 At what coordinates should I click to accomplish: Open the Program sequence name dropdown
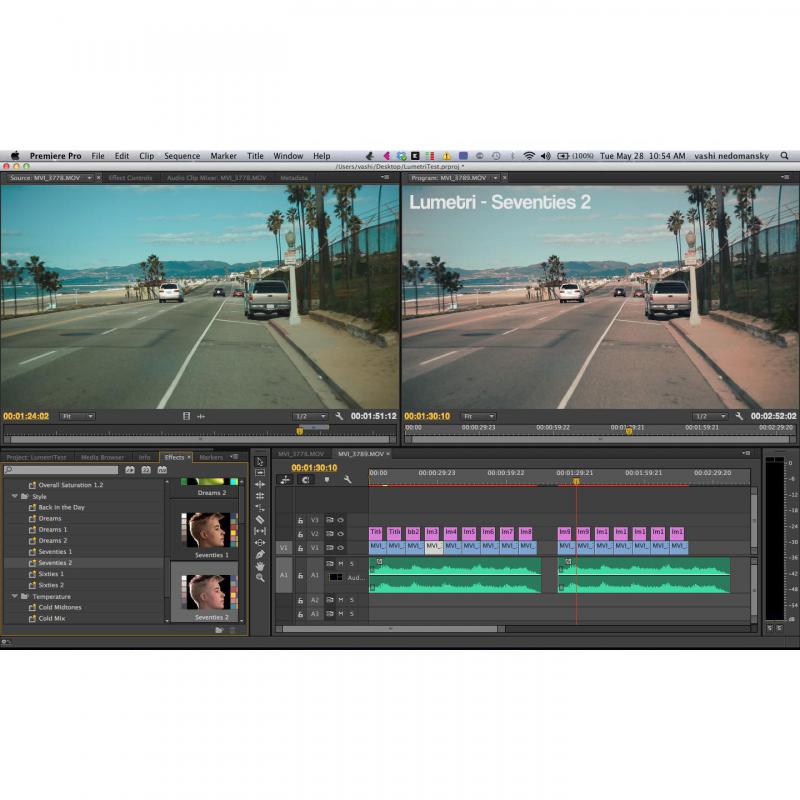click(495, 178)
